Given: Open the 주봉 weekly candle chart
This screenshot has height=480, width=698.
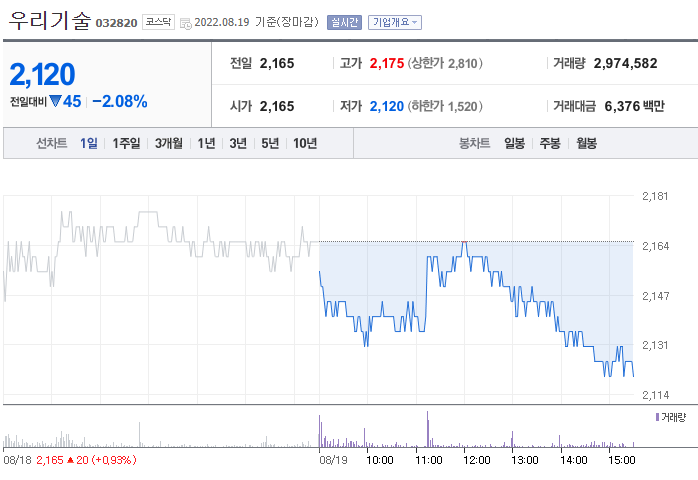Looking at the screenshot, I should tap(550, 143).
